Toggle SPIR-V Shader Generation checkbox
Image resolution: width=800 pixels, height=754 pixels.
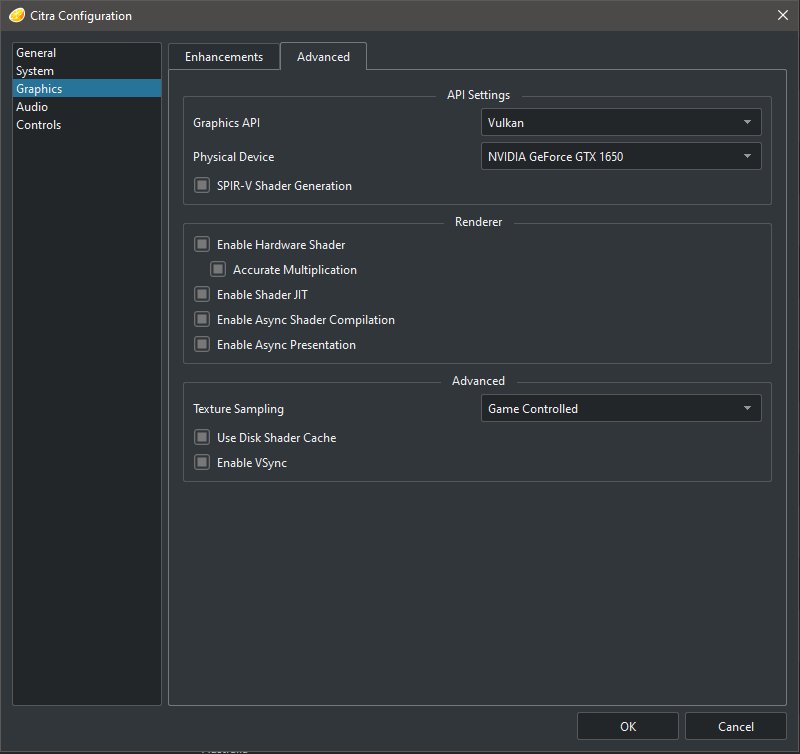(202, 185)
